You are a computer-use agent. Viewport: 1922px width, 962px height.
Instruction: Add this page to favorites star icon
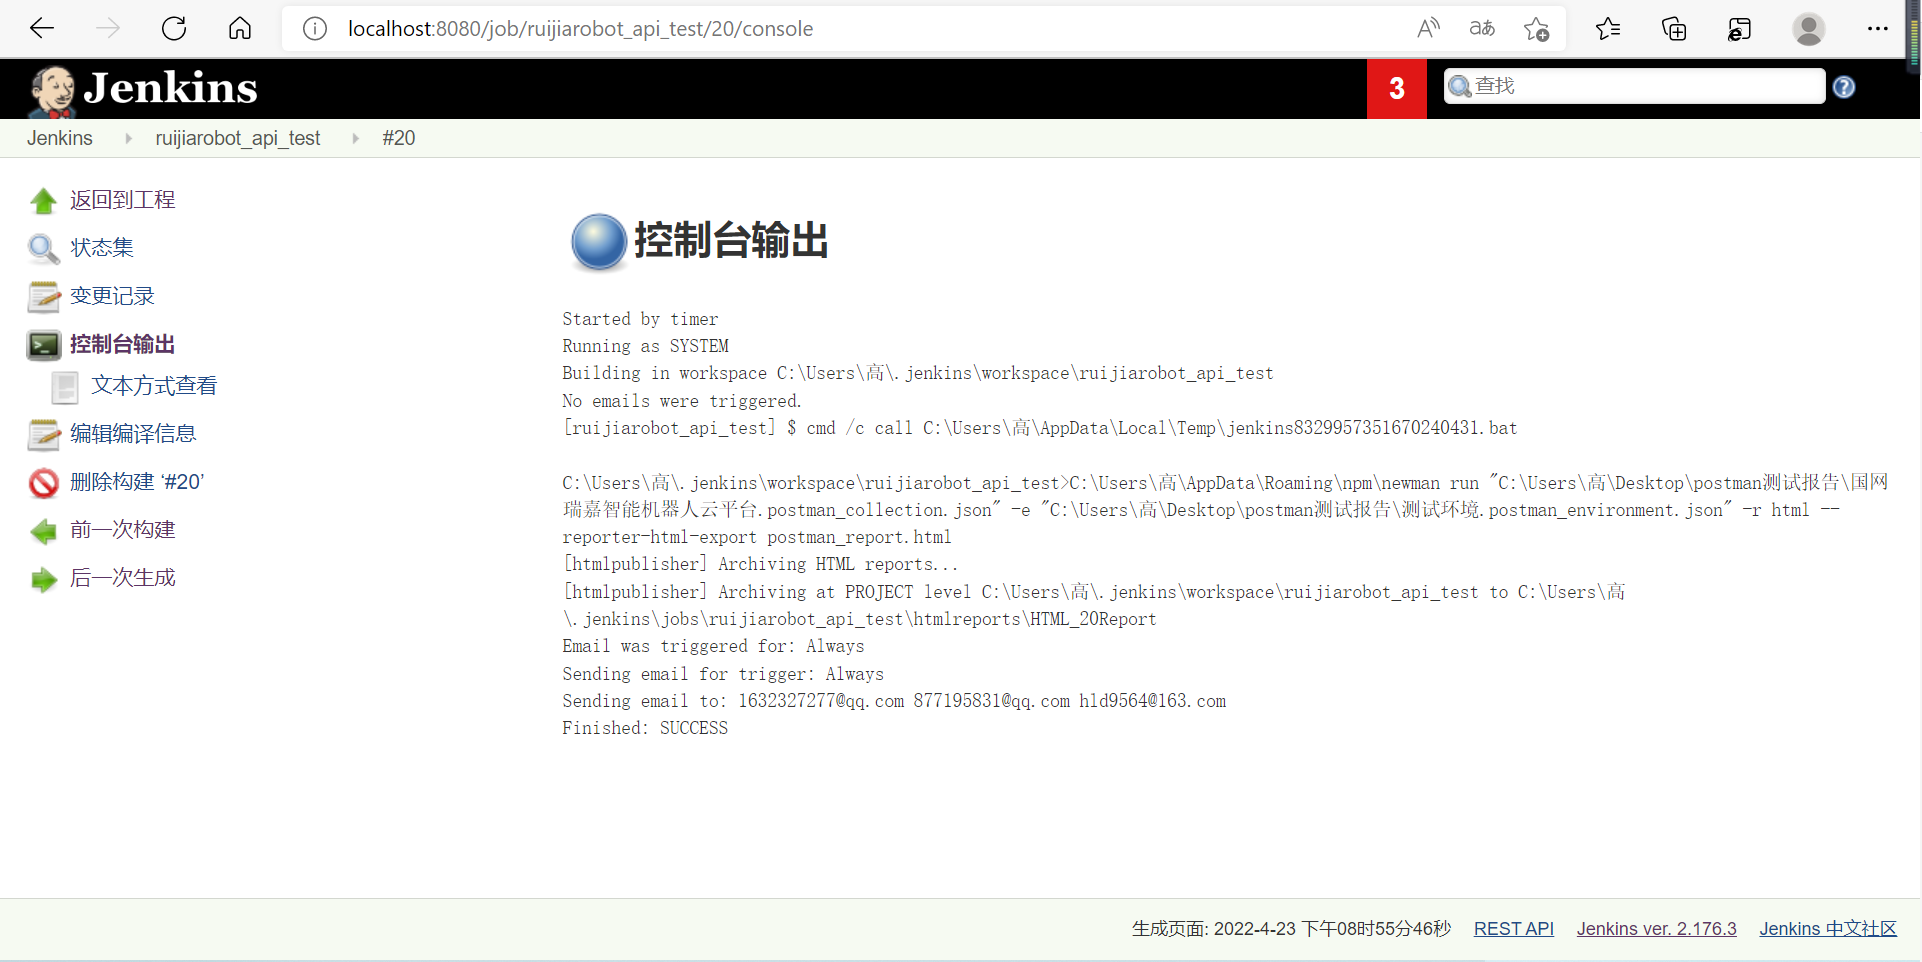pos(1536,29)
